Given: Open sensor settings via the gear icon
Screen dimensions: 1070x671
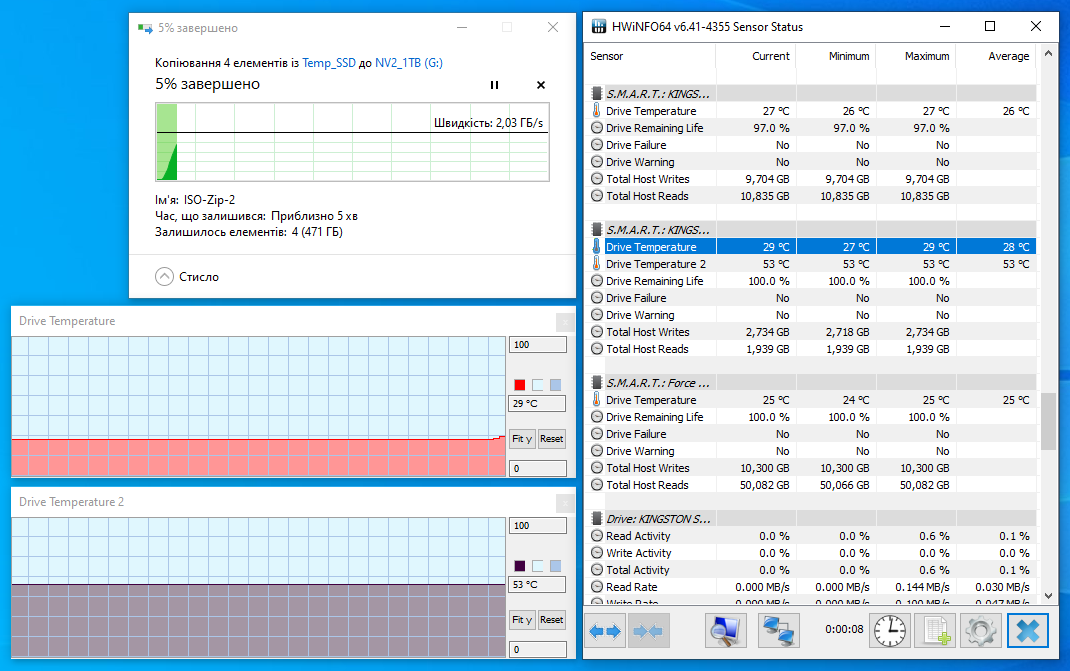Looking at the screenshot, I should (980, 630).
